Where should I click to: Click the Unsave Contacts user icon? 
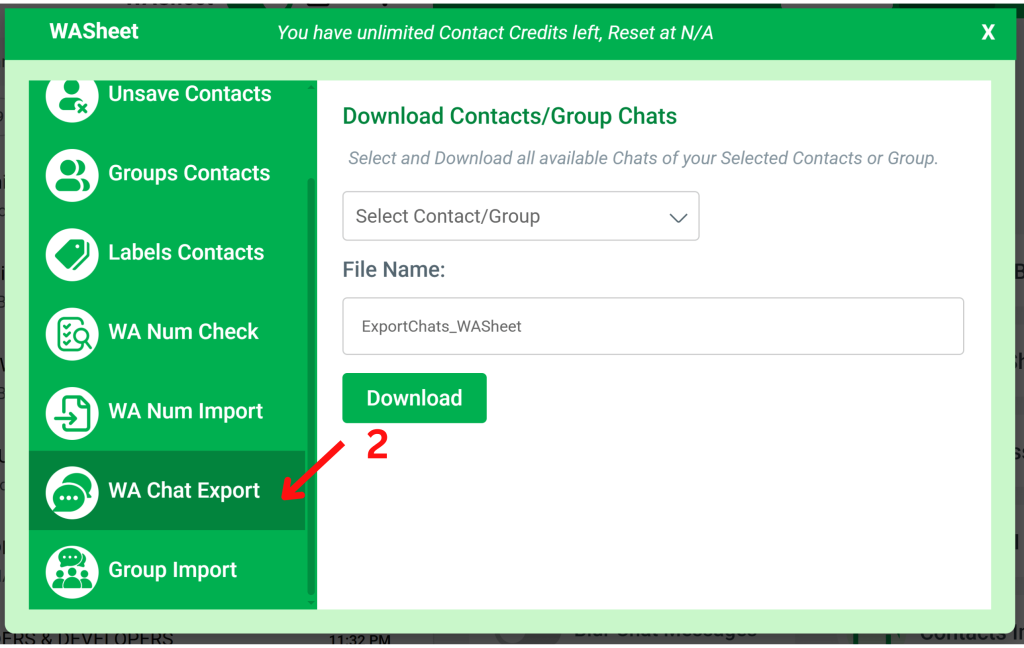(72, 97)
